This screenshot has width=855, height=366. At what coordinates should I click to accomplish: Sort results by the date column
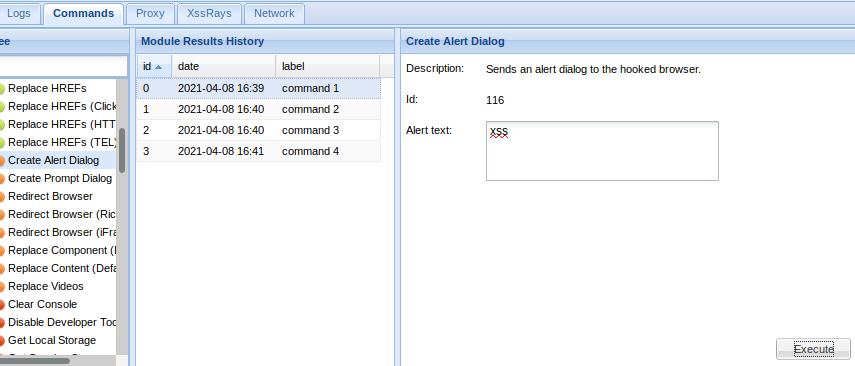click(224, 67)
